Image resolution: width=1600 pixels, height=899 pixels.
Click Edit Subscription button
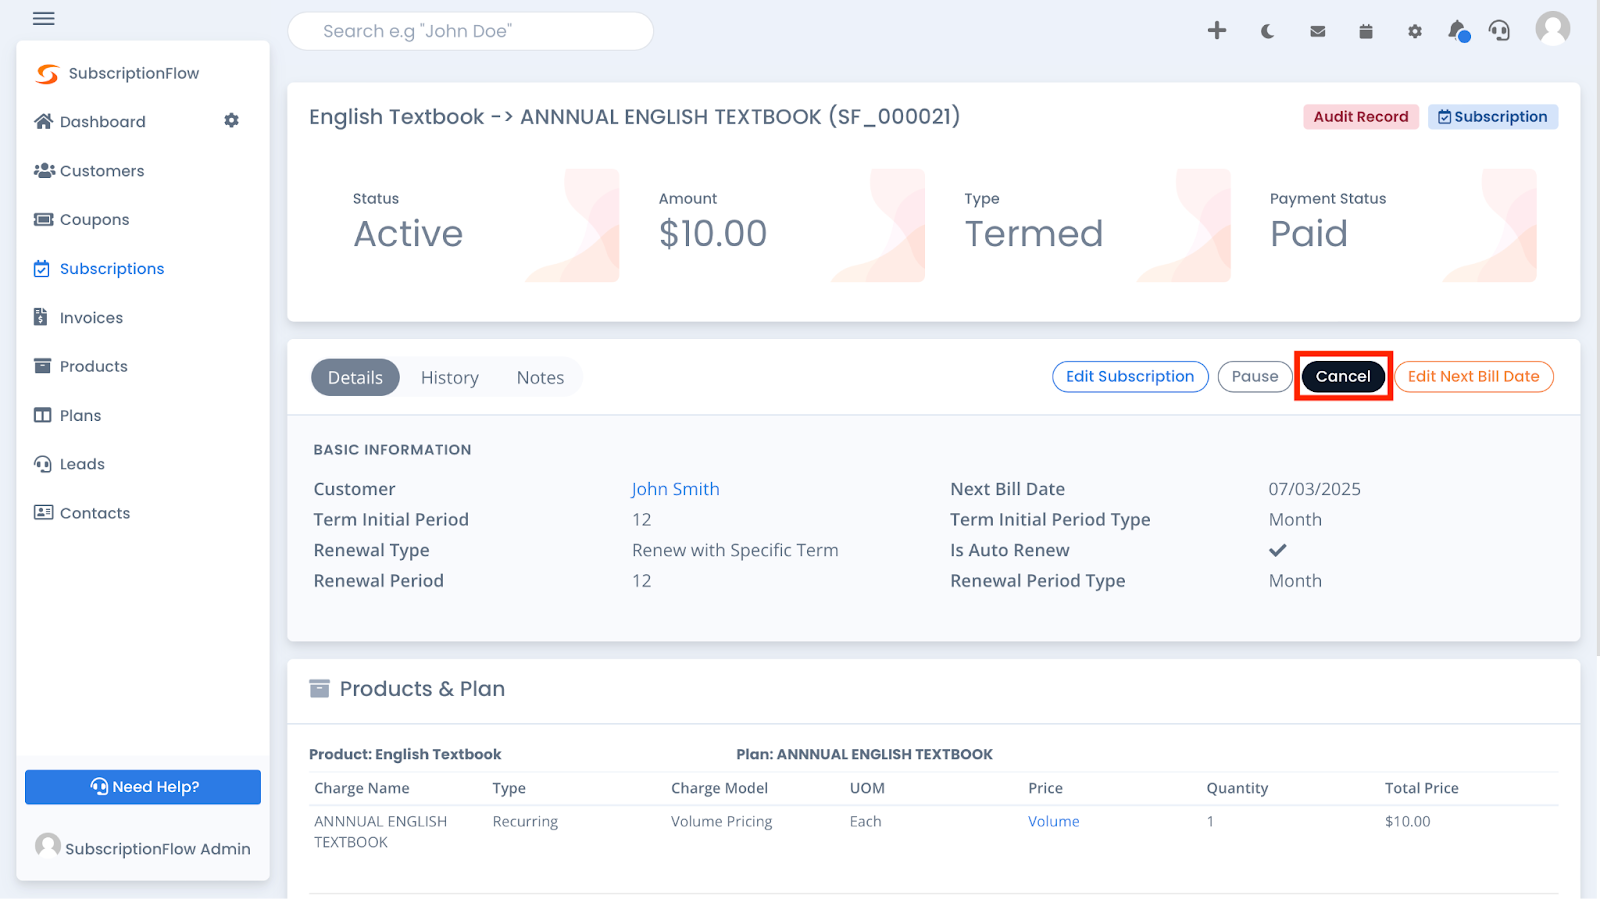(x=1130, y=377)
